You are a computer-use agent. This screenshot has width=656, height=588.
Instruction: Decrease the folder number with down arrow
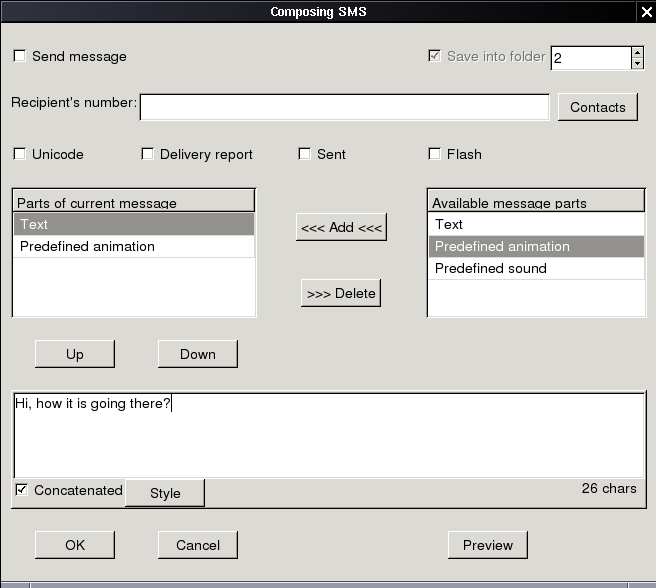637,64
